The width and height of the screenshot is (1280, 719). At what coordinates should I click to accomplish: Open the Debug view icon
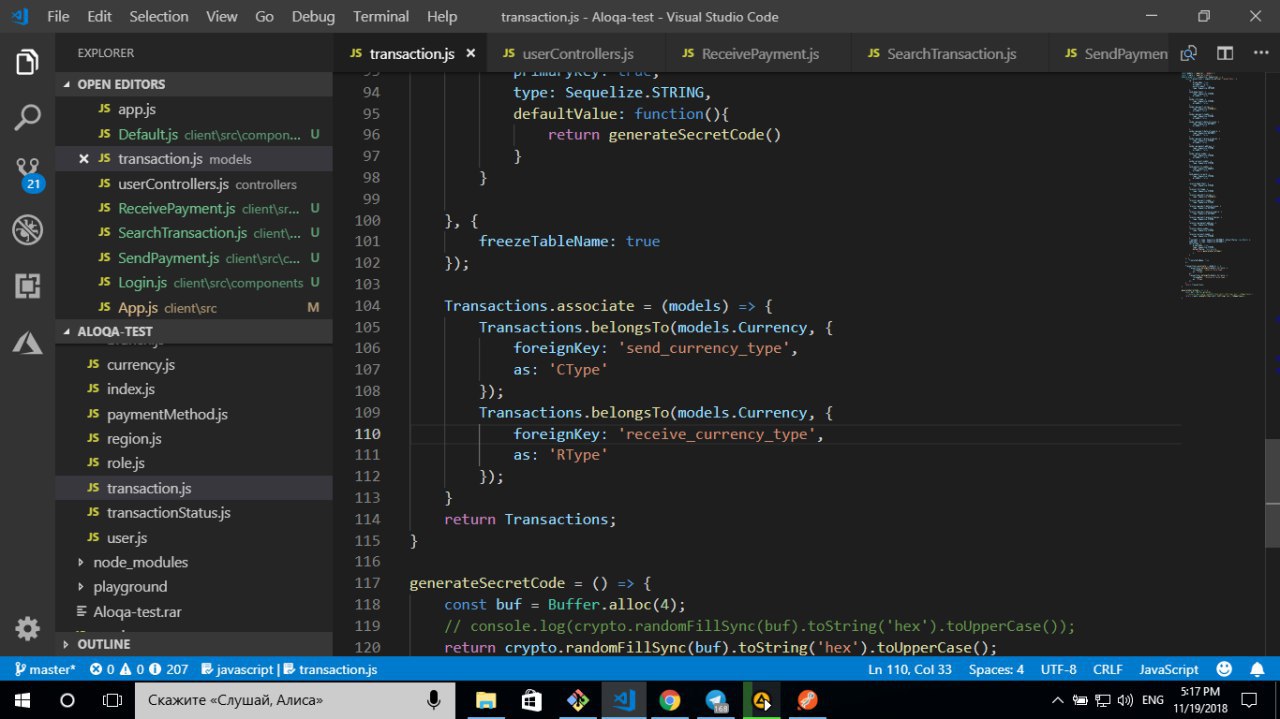pyautogui.click(x=27, y=230)
